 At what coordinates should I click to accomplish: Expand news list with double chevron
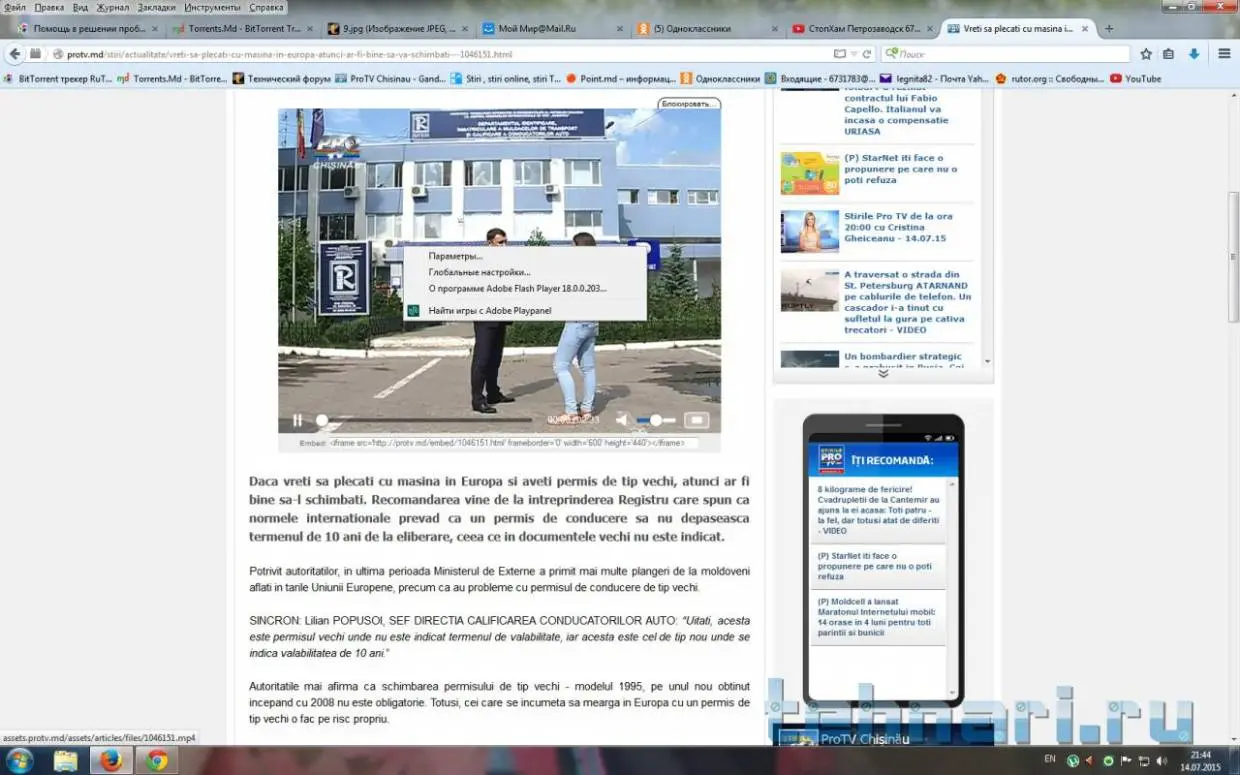[x=883, y=374]
